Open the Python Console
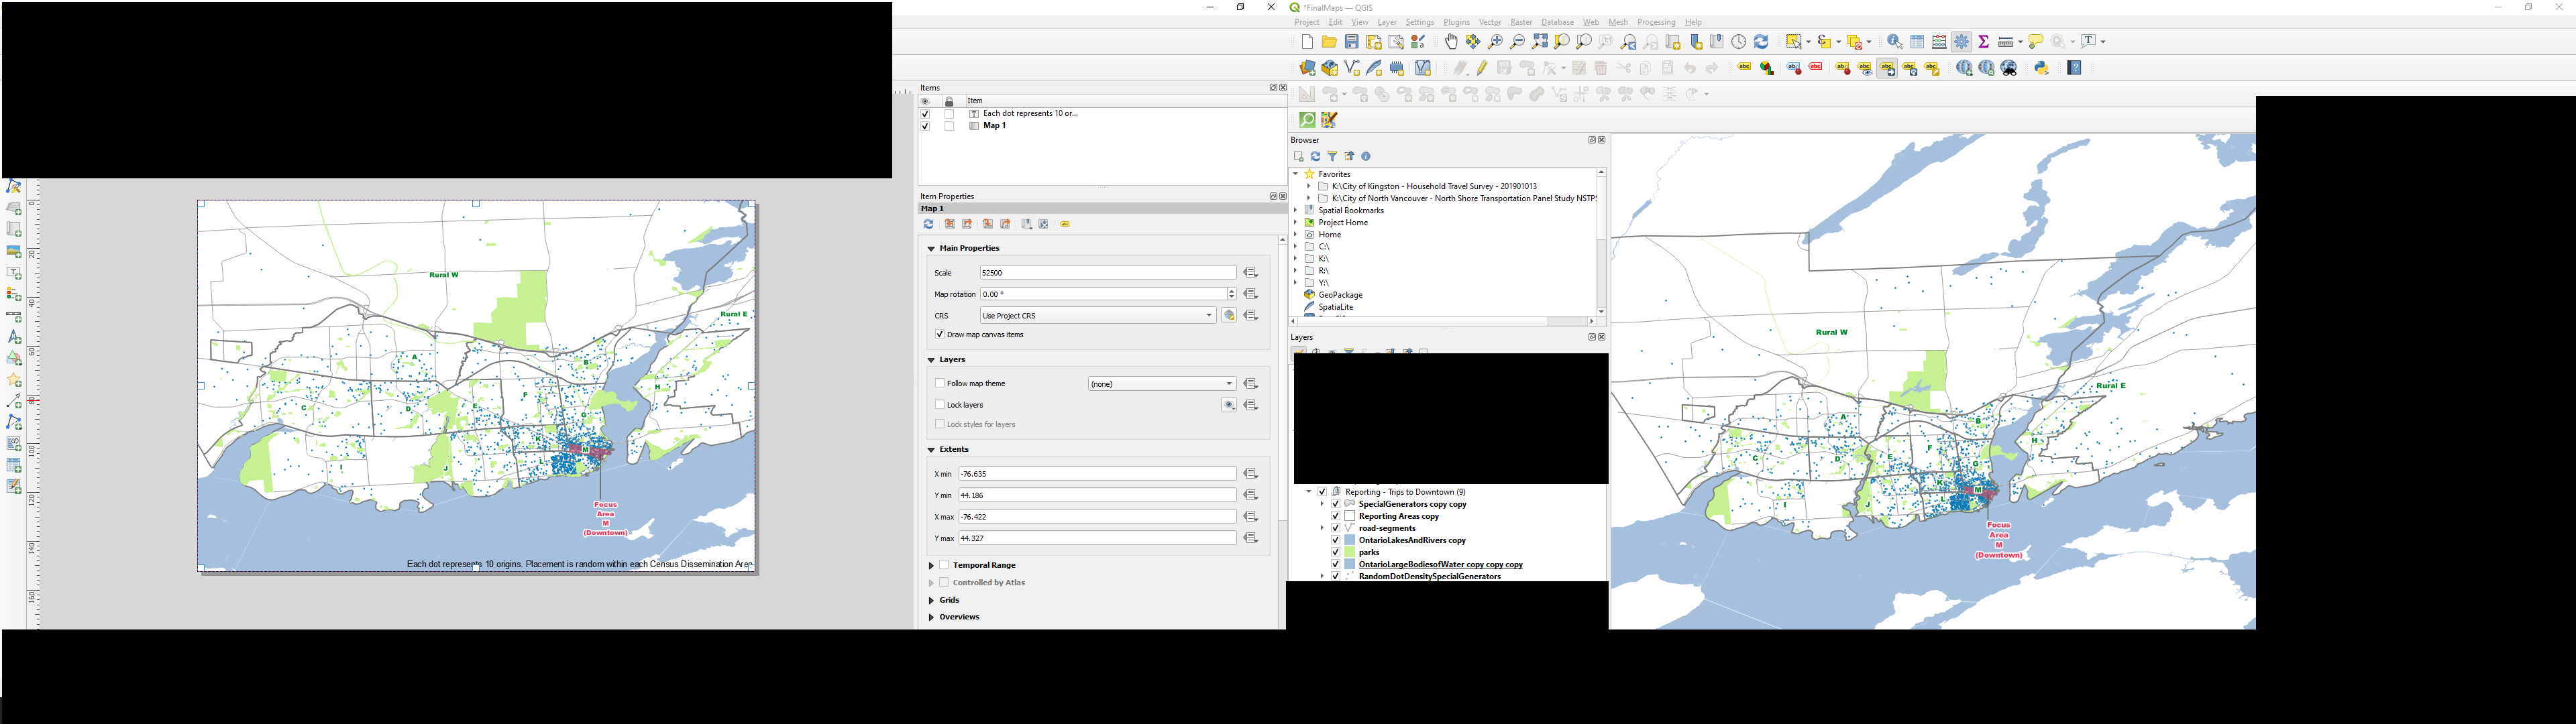 pos(2042,68)
